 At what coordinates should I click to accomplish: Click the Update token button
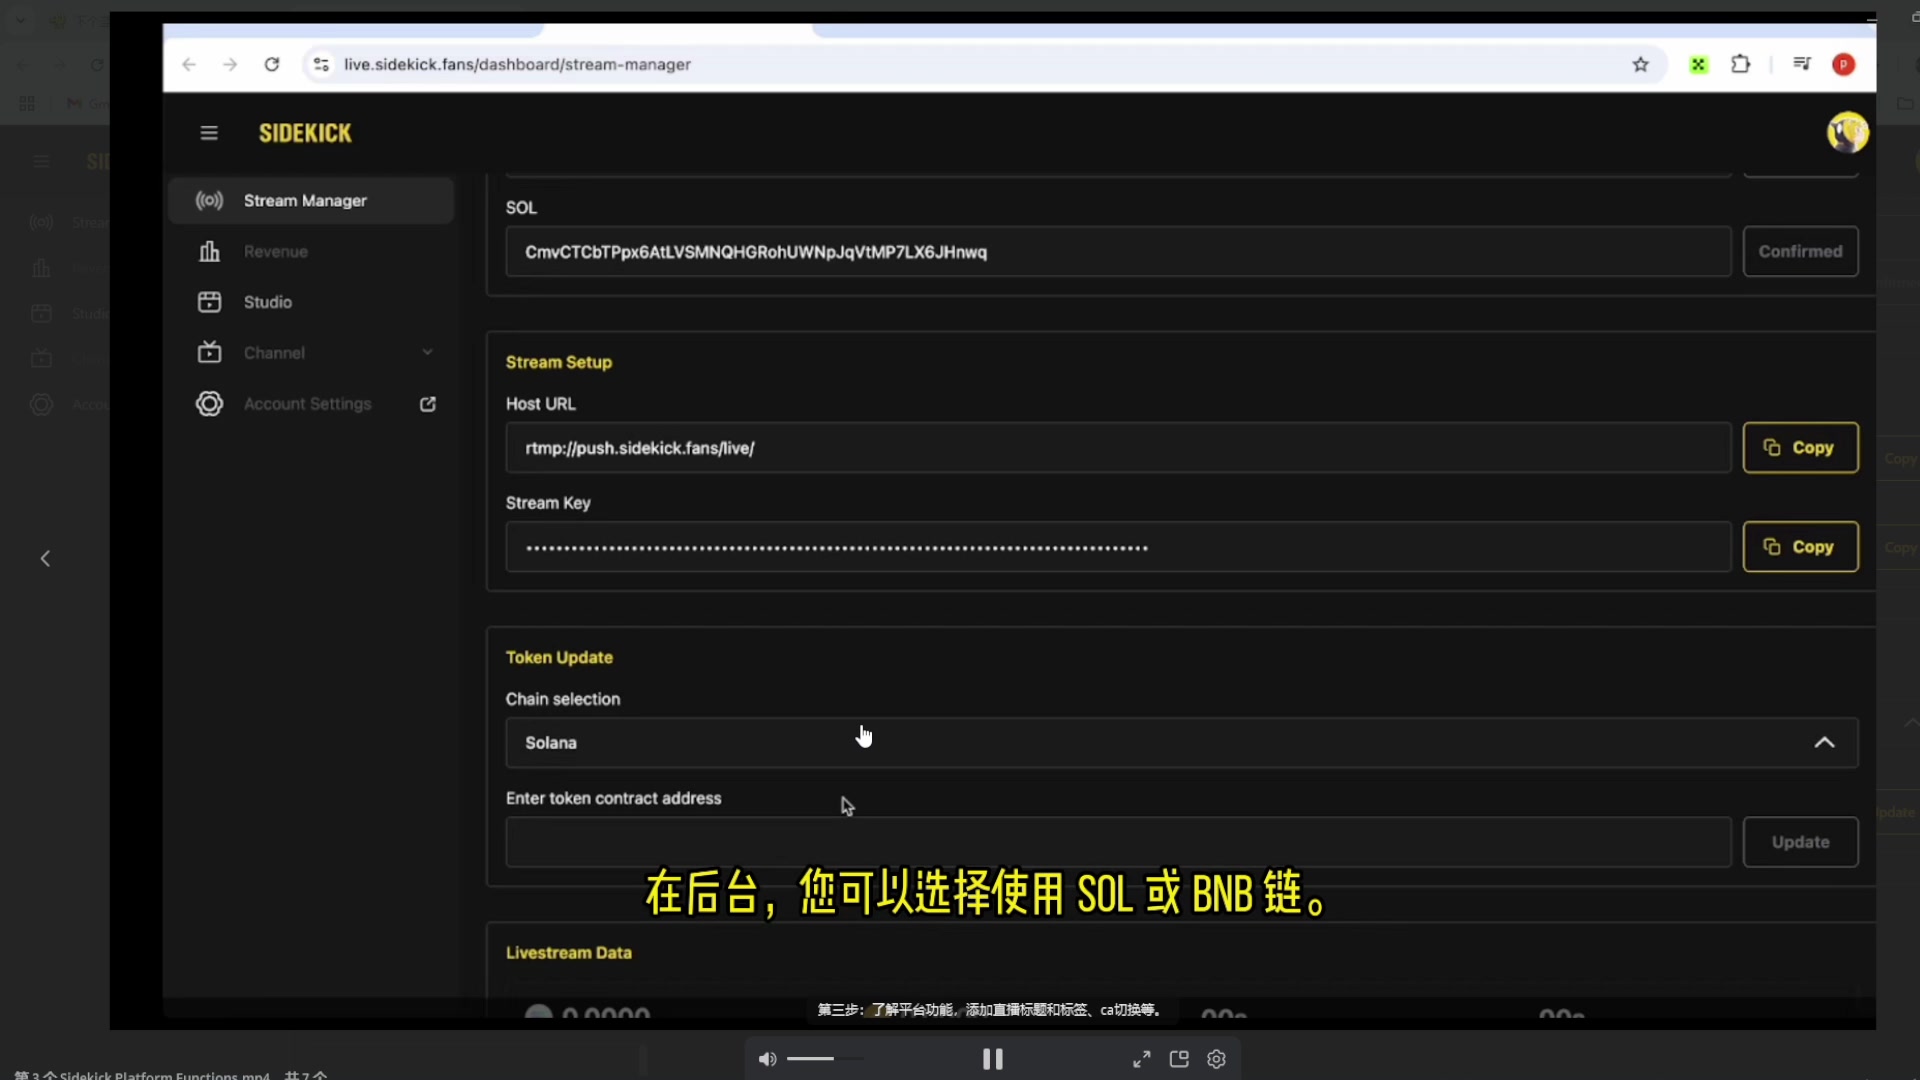coord(1800,842)
